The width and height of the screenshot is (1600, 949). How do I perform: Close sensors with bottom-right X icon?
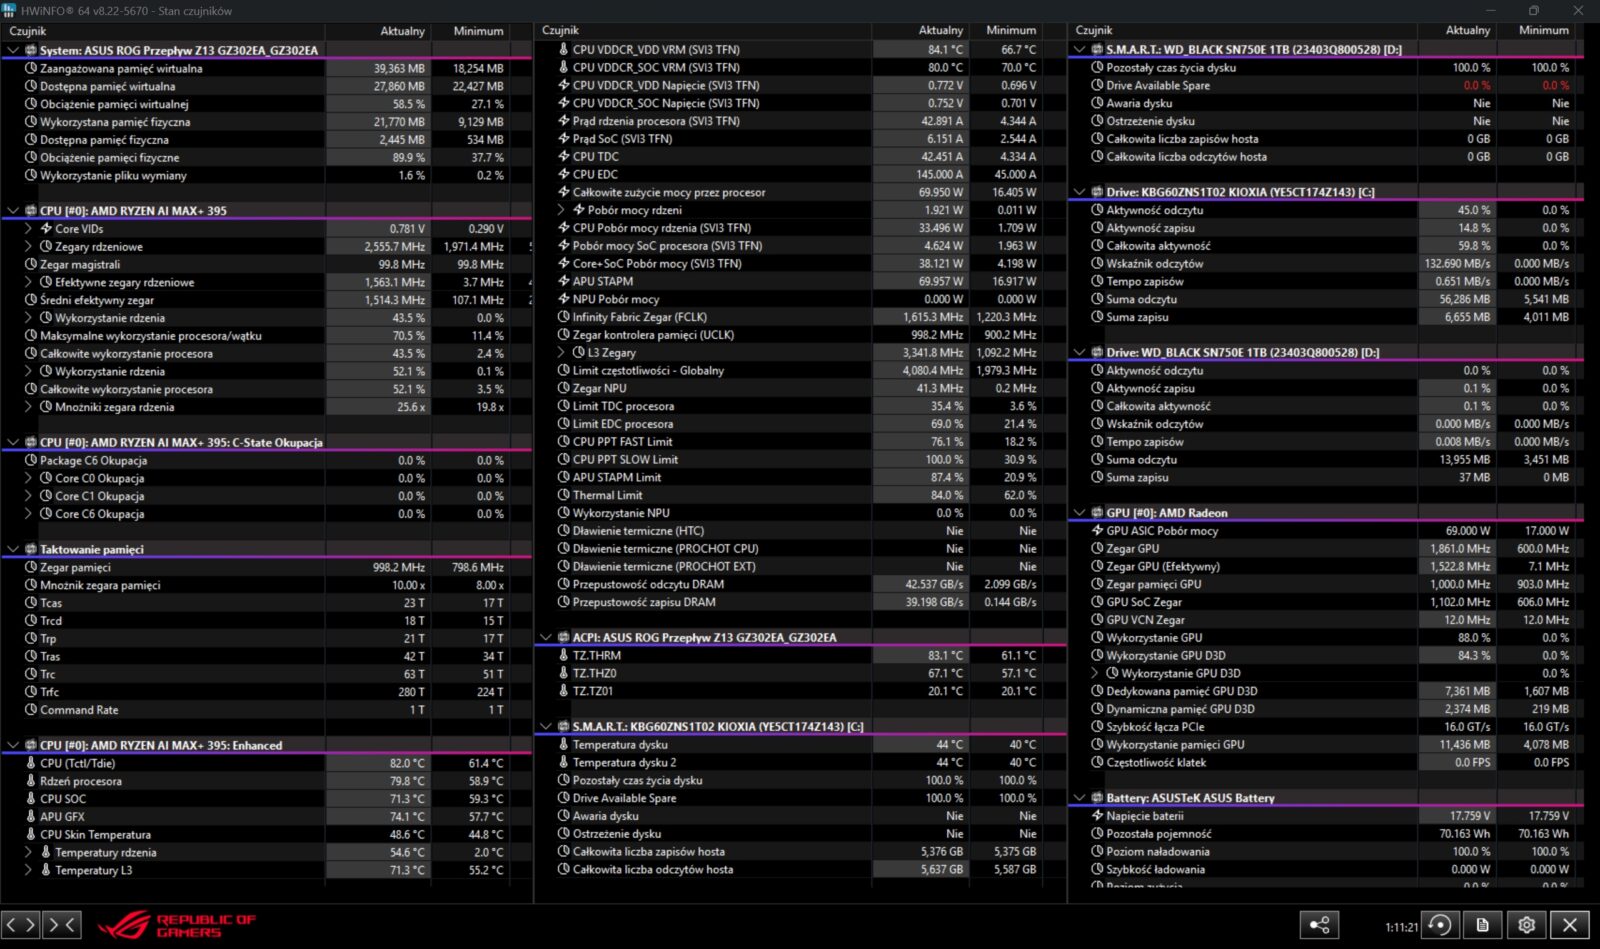[x=1570, y=925]
